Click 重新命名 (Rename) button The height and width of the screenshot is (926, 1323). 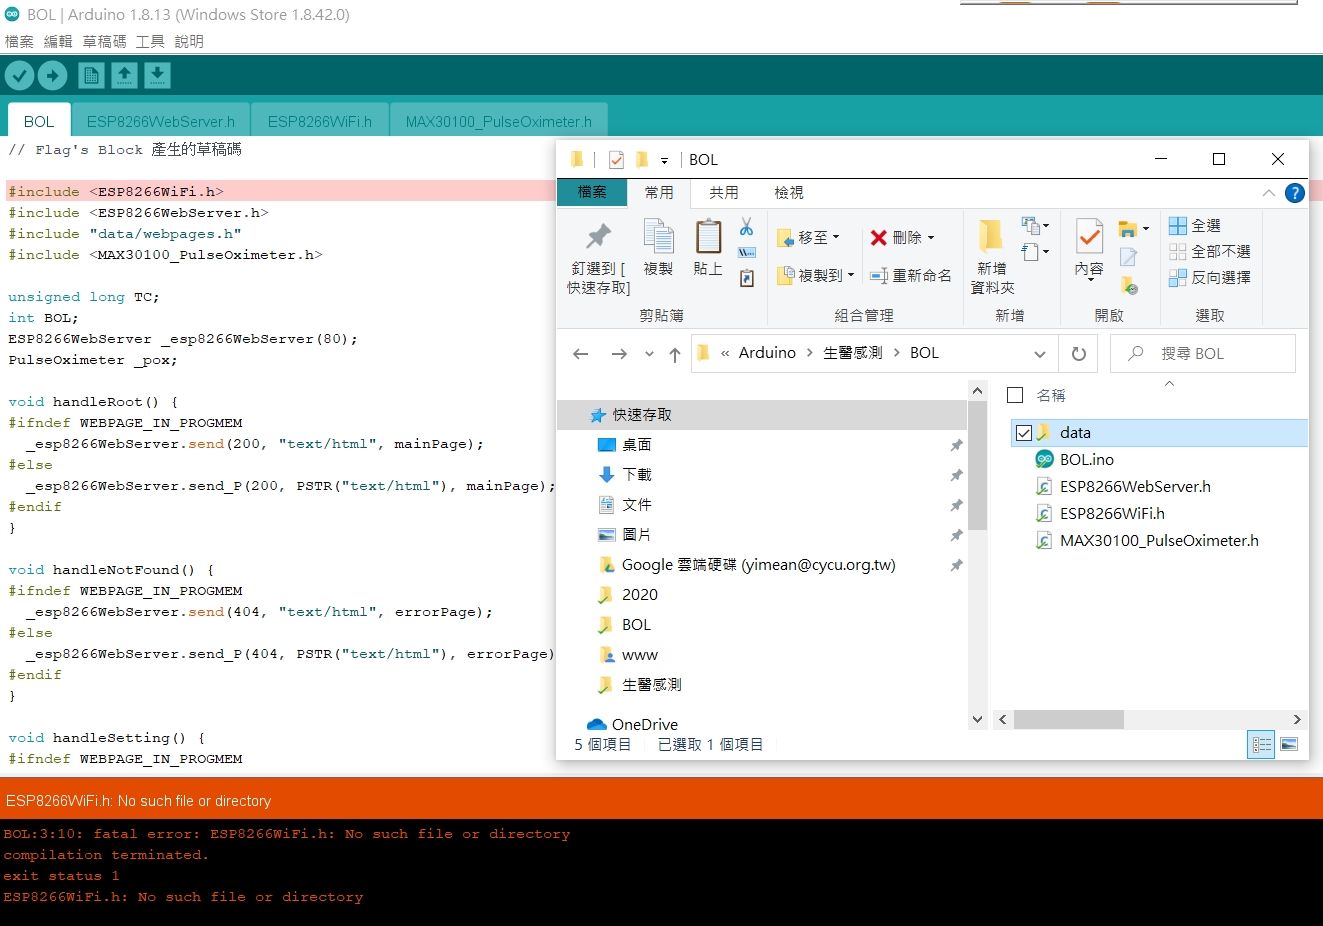[910, 276]
